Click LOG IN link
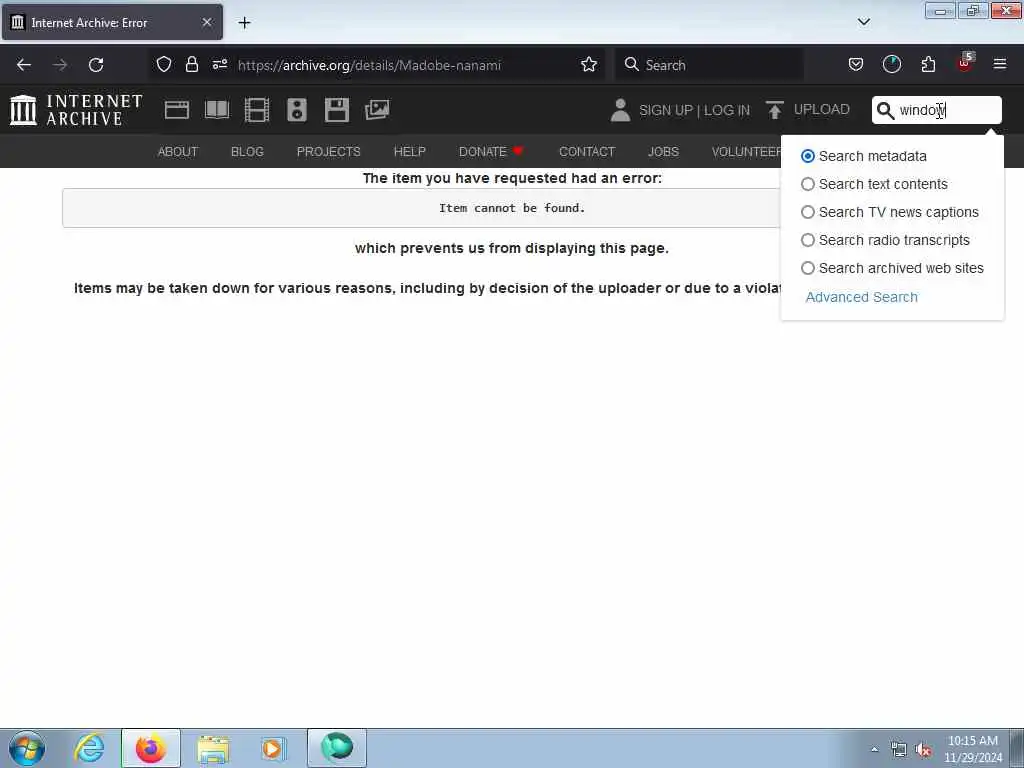The image size is (1024, 768). (727, 110)
